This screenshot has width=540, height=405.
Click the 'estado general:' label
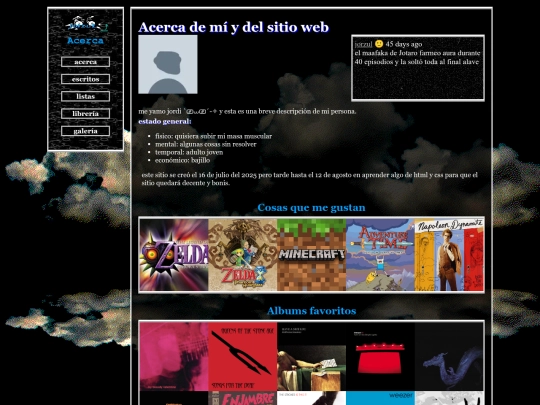click(165, 121)
